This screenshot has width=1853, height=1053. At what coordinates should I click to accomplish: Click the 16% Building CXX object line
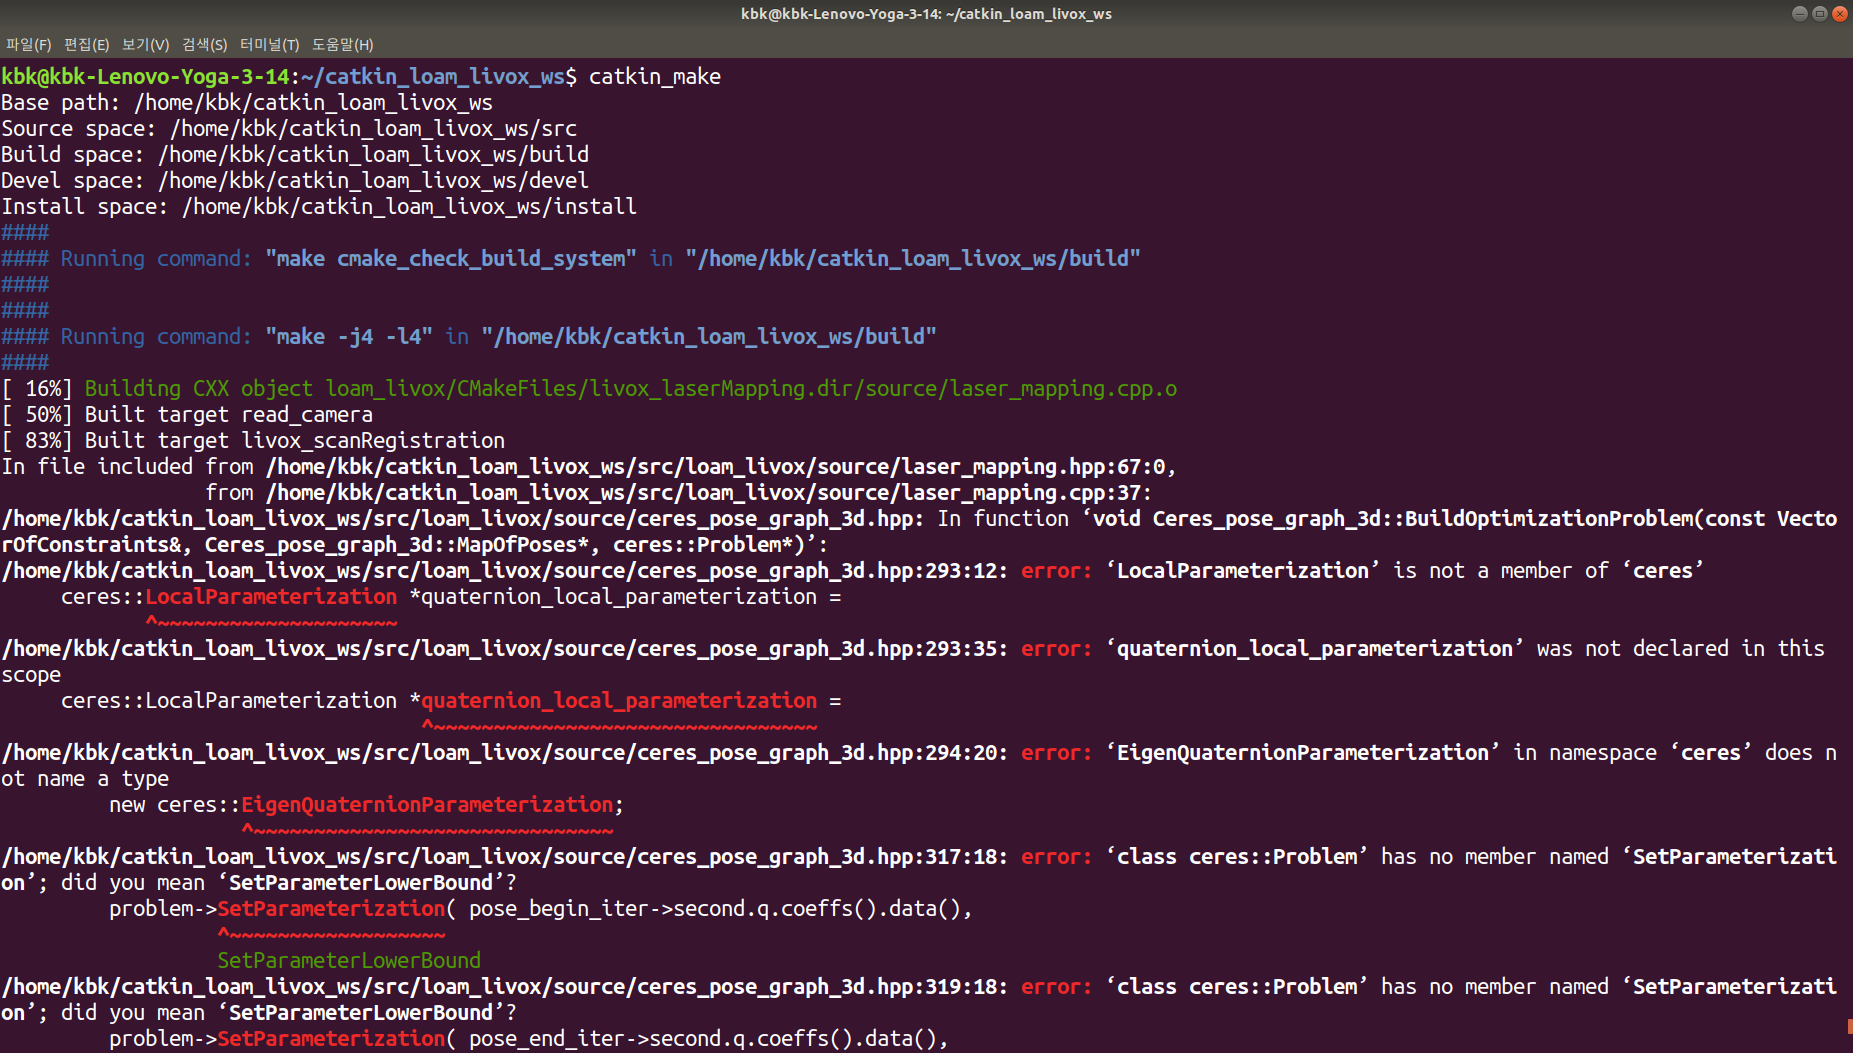click(589, 389)
